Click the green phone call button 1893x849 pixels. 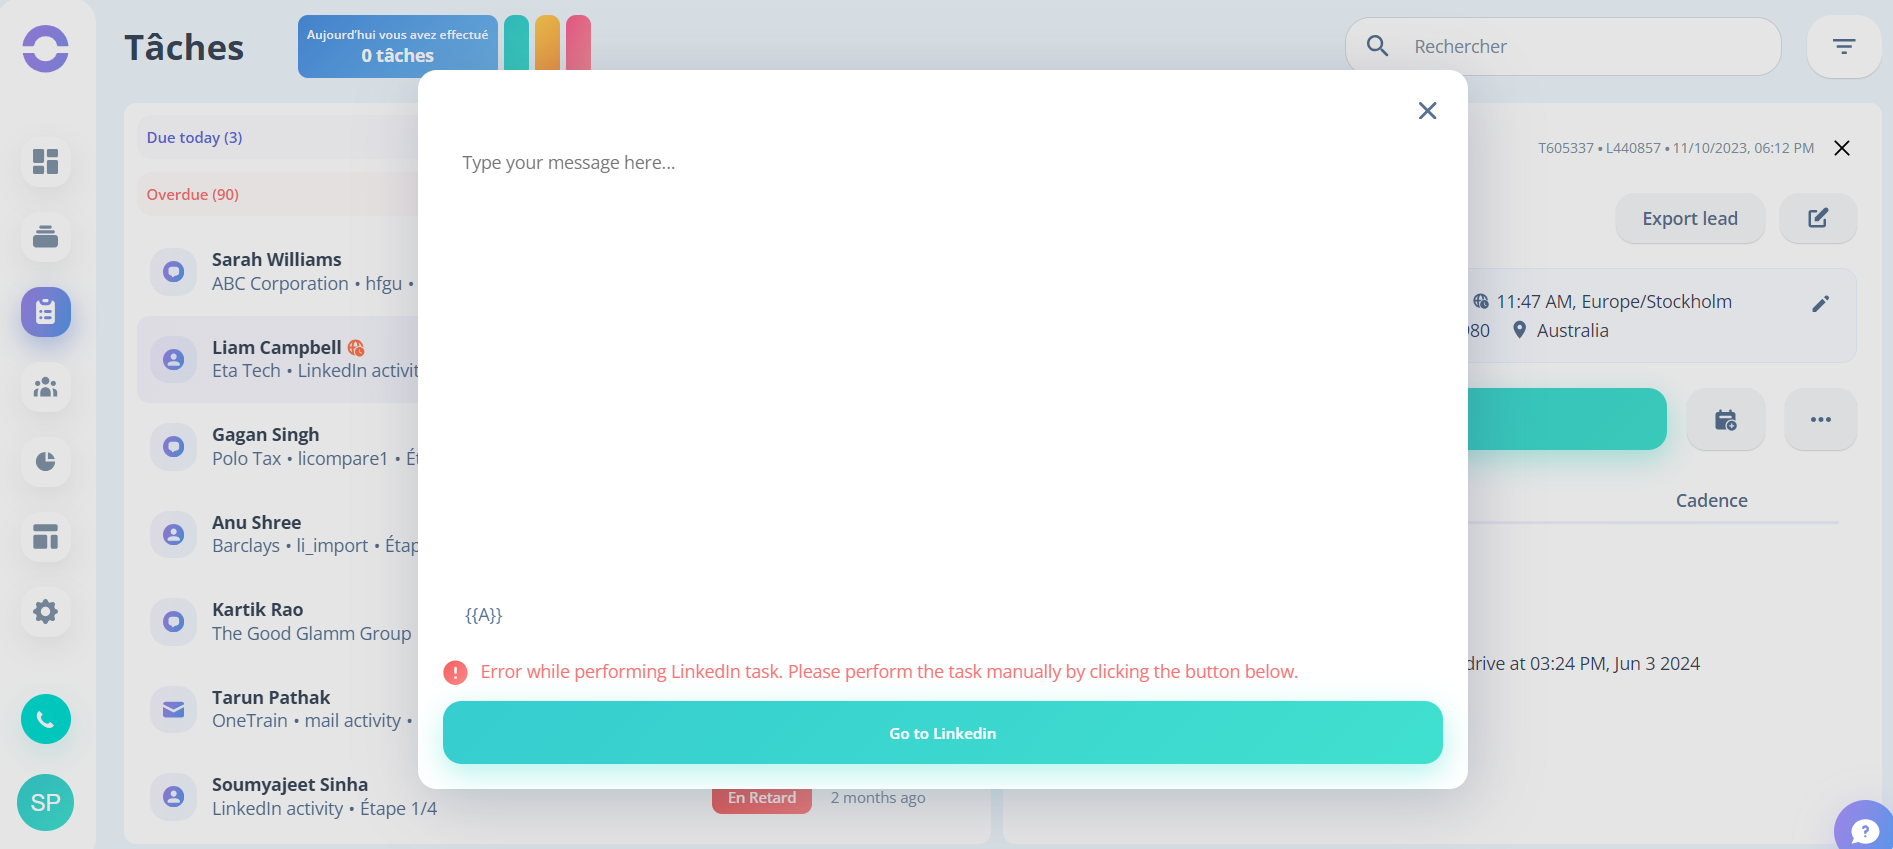pyautogui.click(x=46, y=719)
